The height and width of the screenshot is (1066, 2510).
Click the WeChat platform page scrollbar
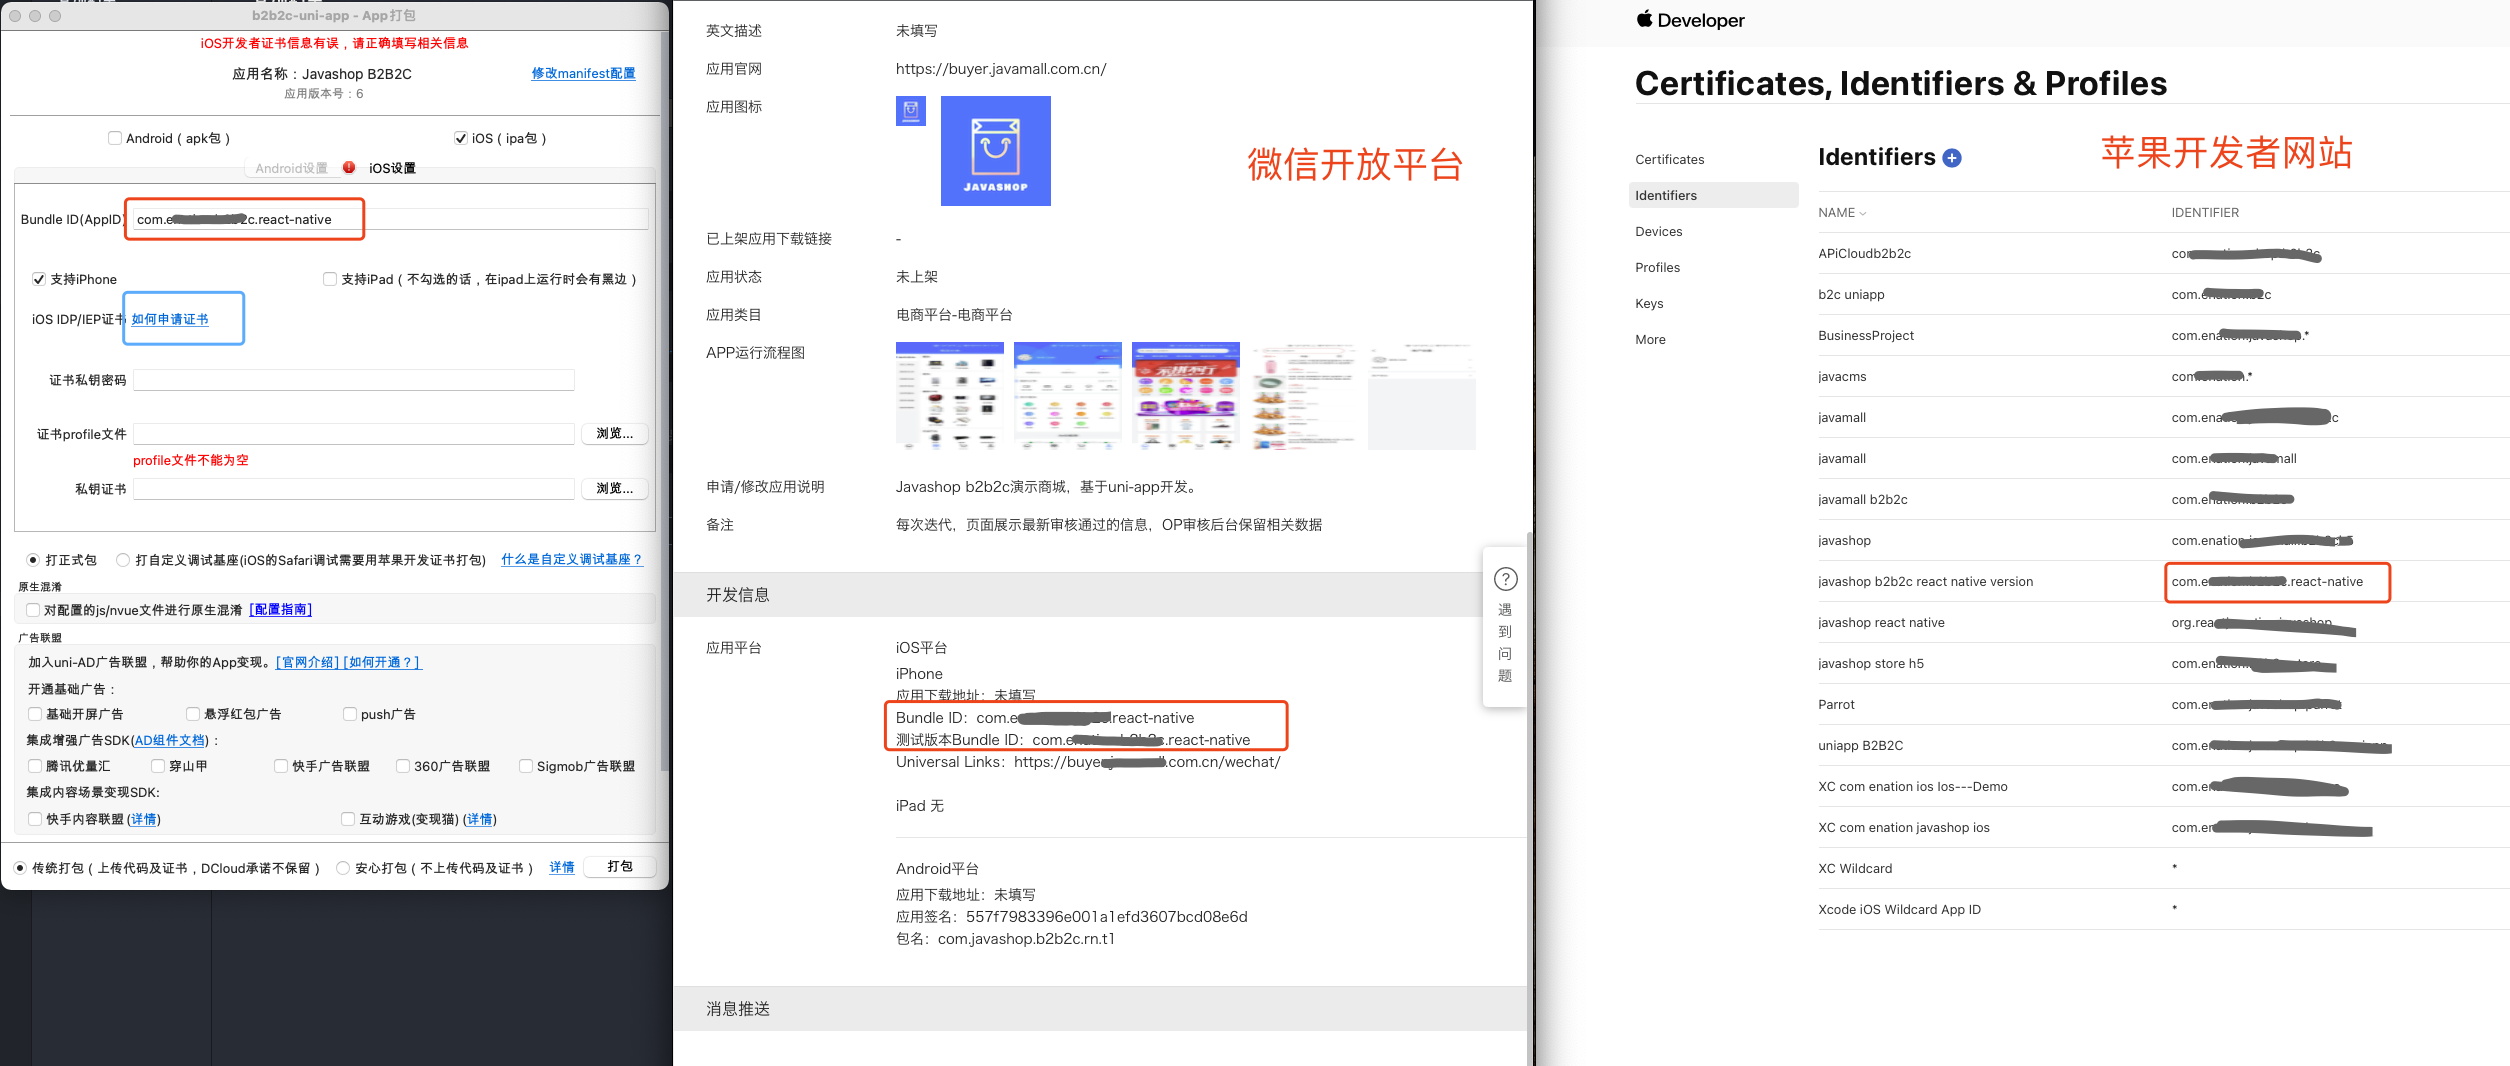point(1529,800)
